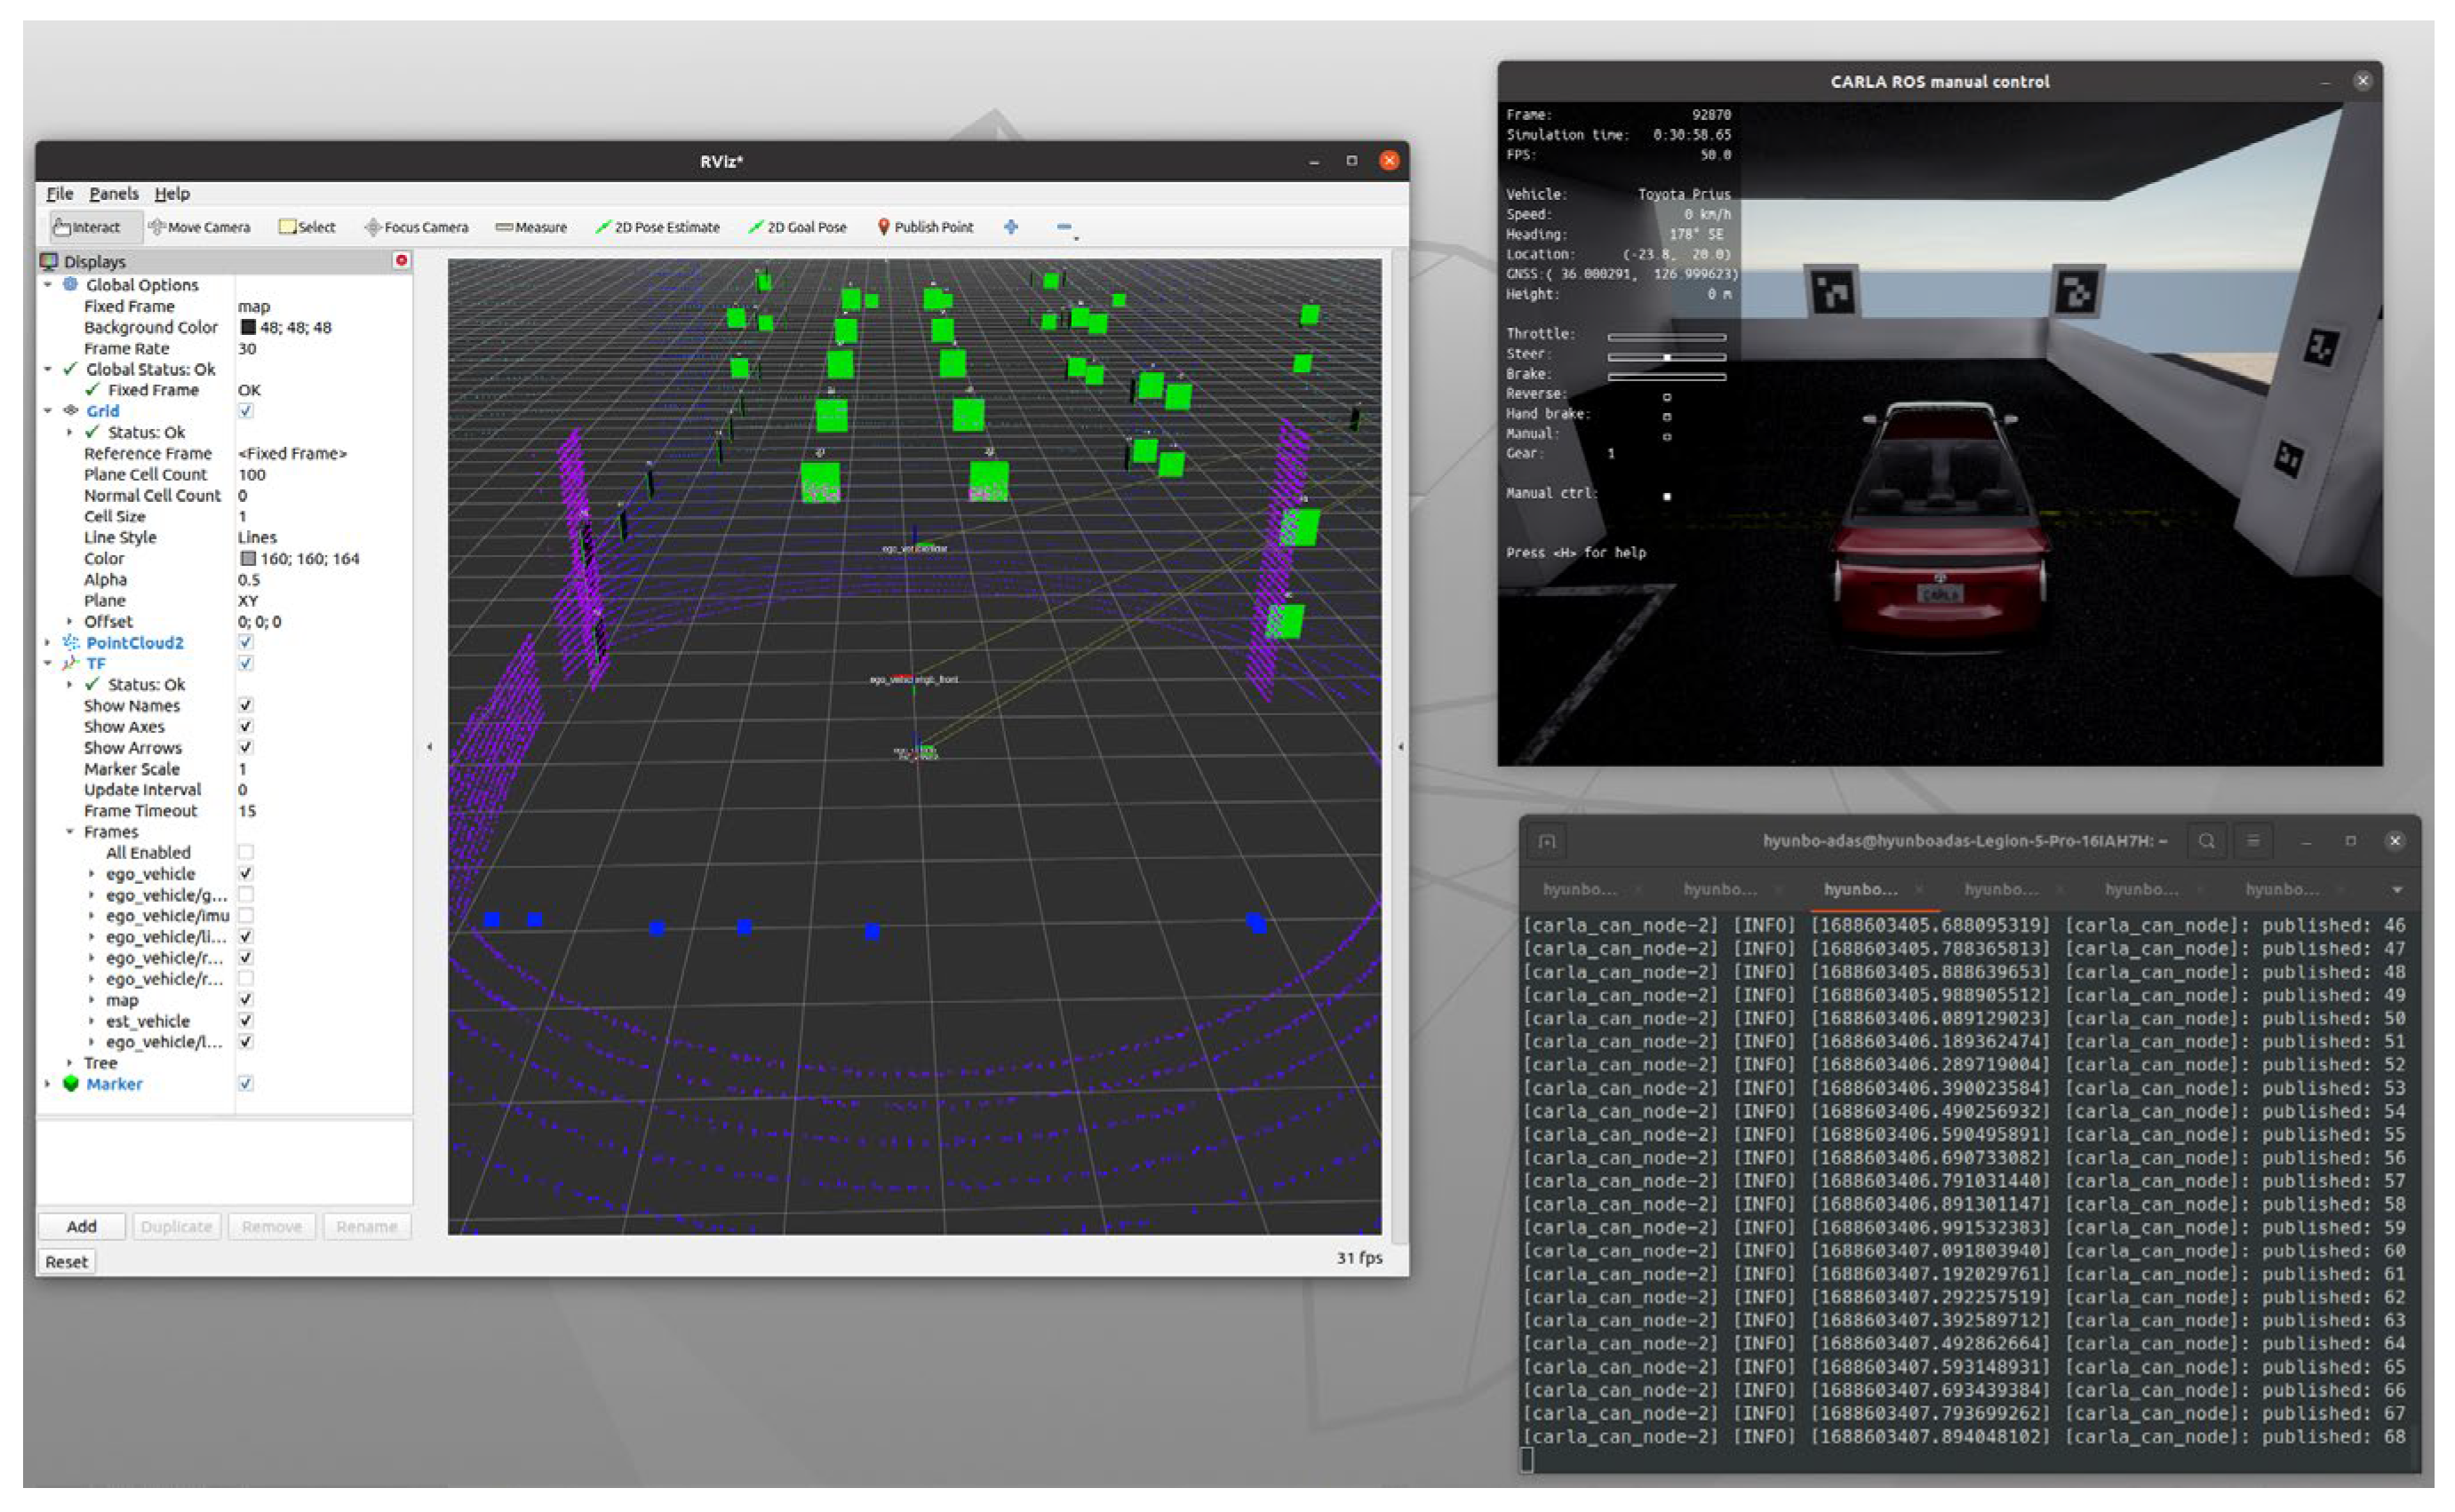
Task: Open the File menu
Action: point(59,194)
